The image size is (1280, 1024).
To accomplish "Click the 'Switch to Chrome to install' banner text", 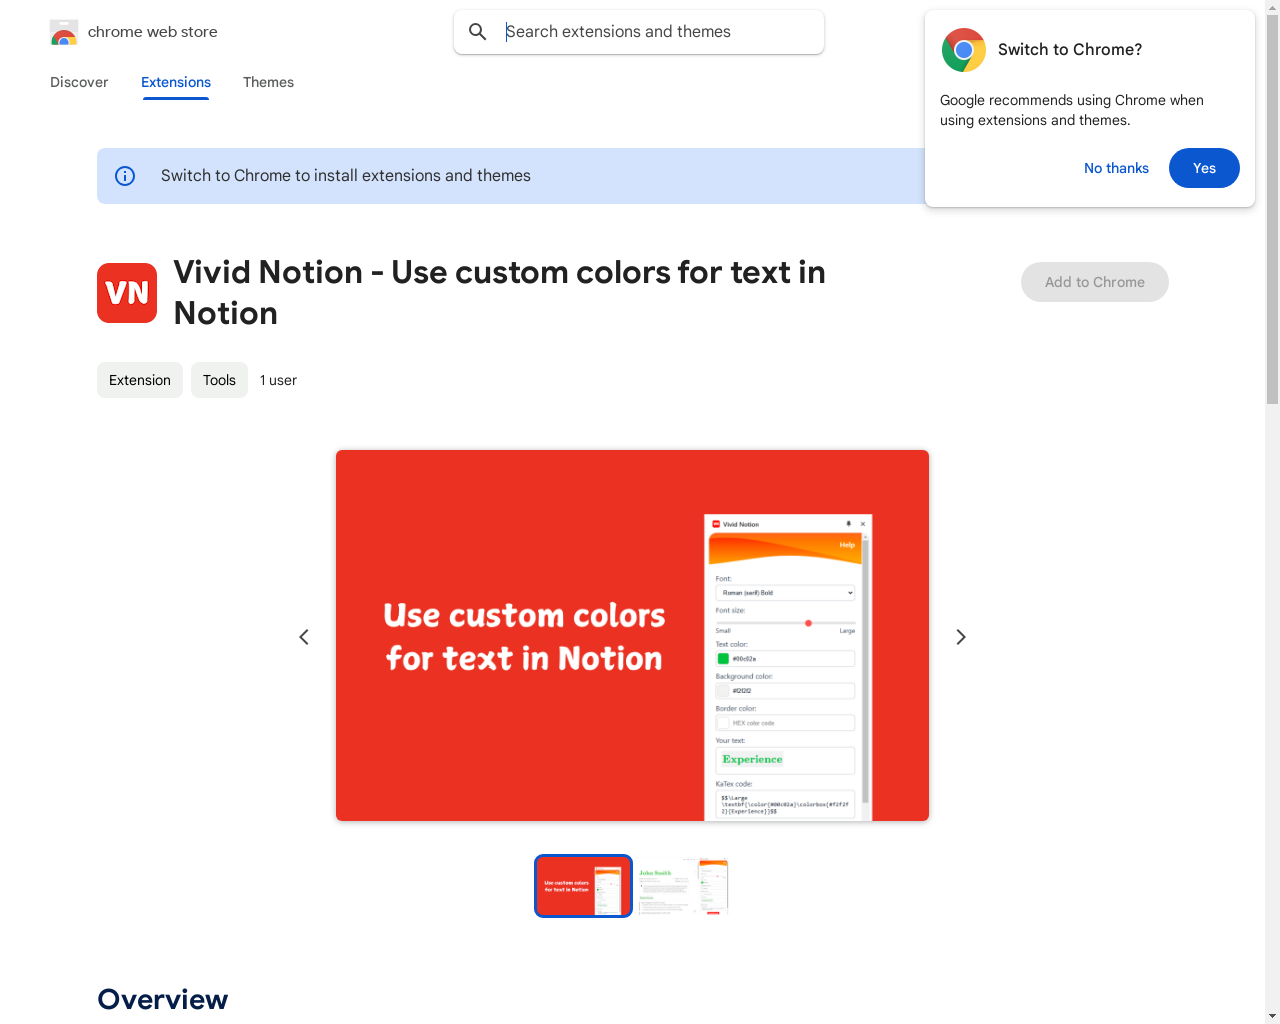I will (346, 176).
